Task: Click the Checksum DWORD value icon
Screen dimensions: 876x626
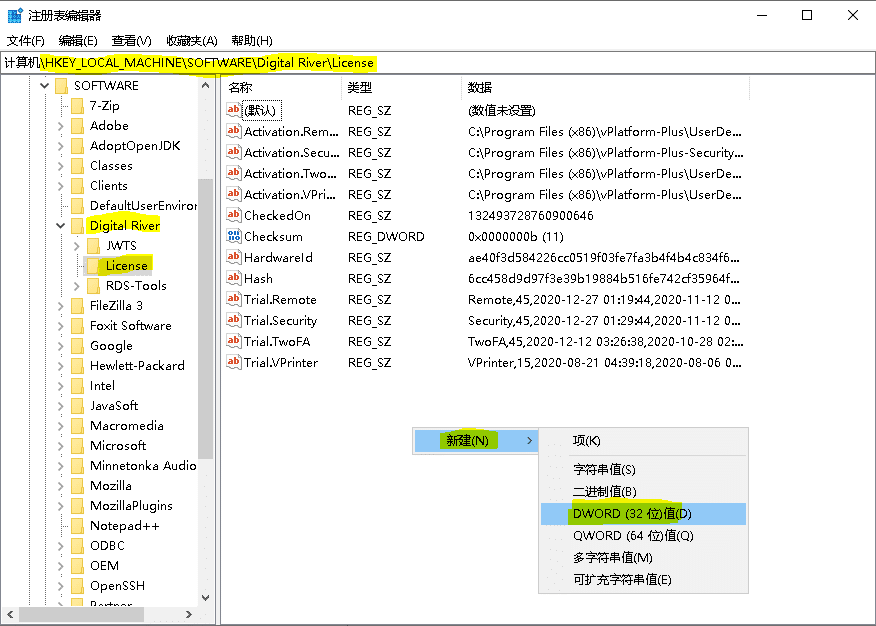Action: (x=234, y=237)
